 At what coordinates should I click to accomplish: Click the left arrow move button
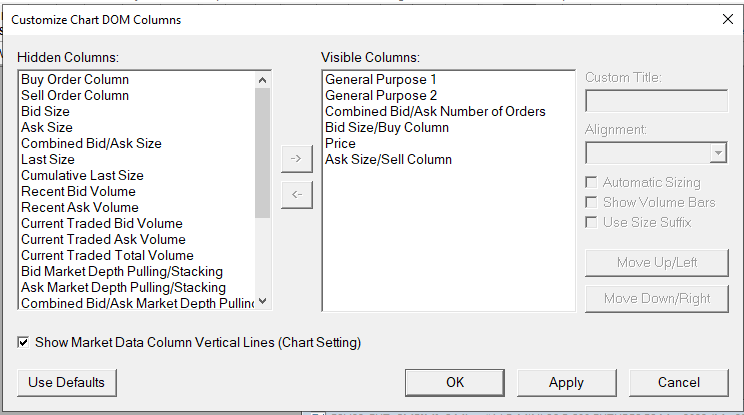pos(295,194)
